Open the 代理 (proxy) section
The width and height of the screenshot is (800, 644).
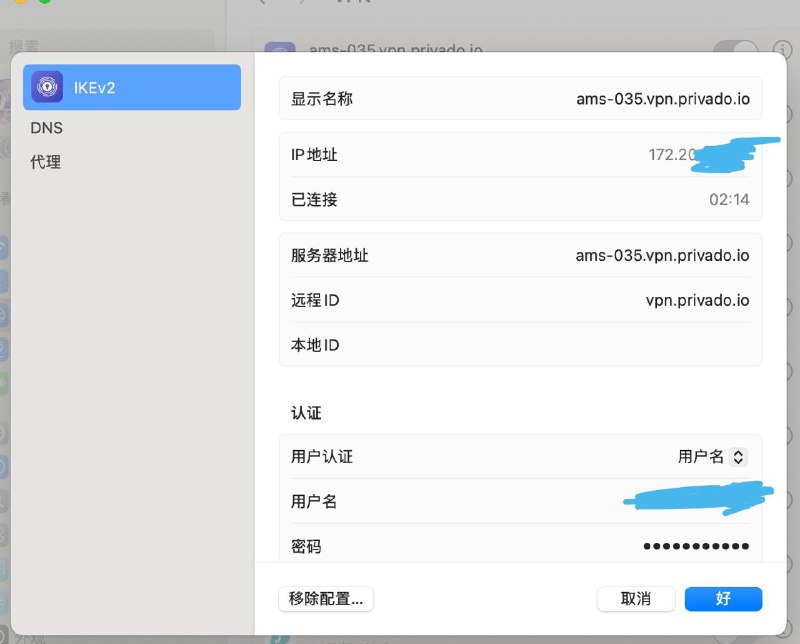pyautogui.click(x=45, y=162)
